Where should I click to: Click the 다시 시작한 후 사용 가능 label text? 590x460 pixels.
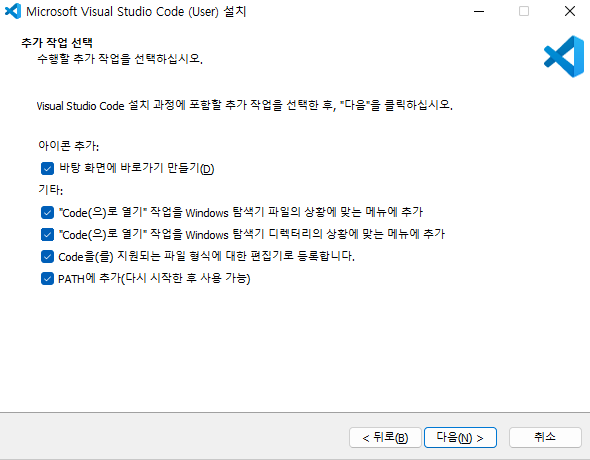186,279
